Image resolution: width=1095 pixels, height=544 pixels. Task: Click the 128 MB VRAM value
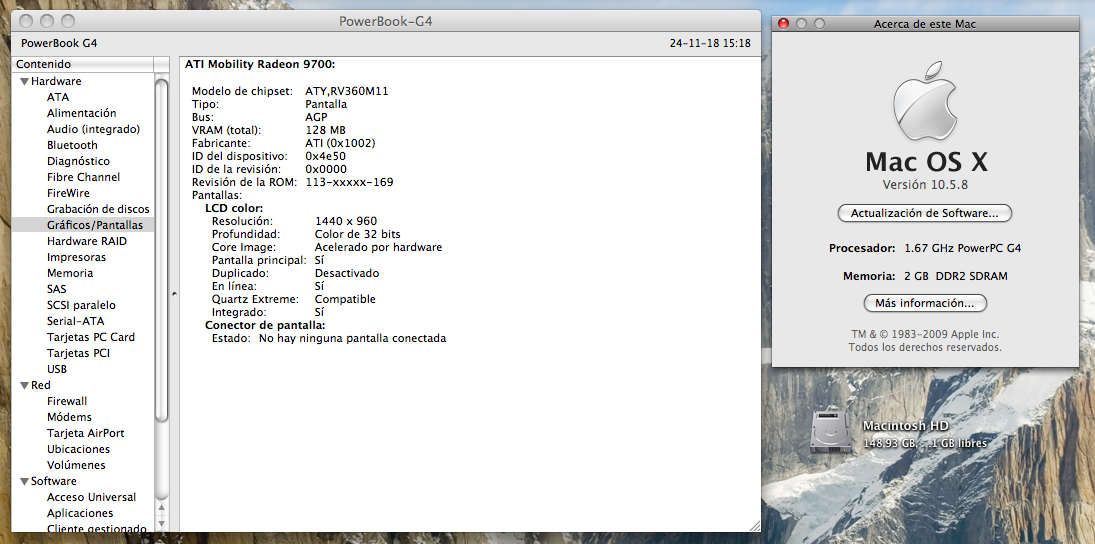click(325, 131)
